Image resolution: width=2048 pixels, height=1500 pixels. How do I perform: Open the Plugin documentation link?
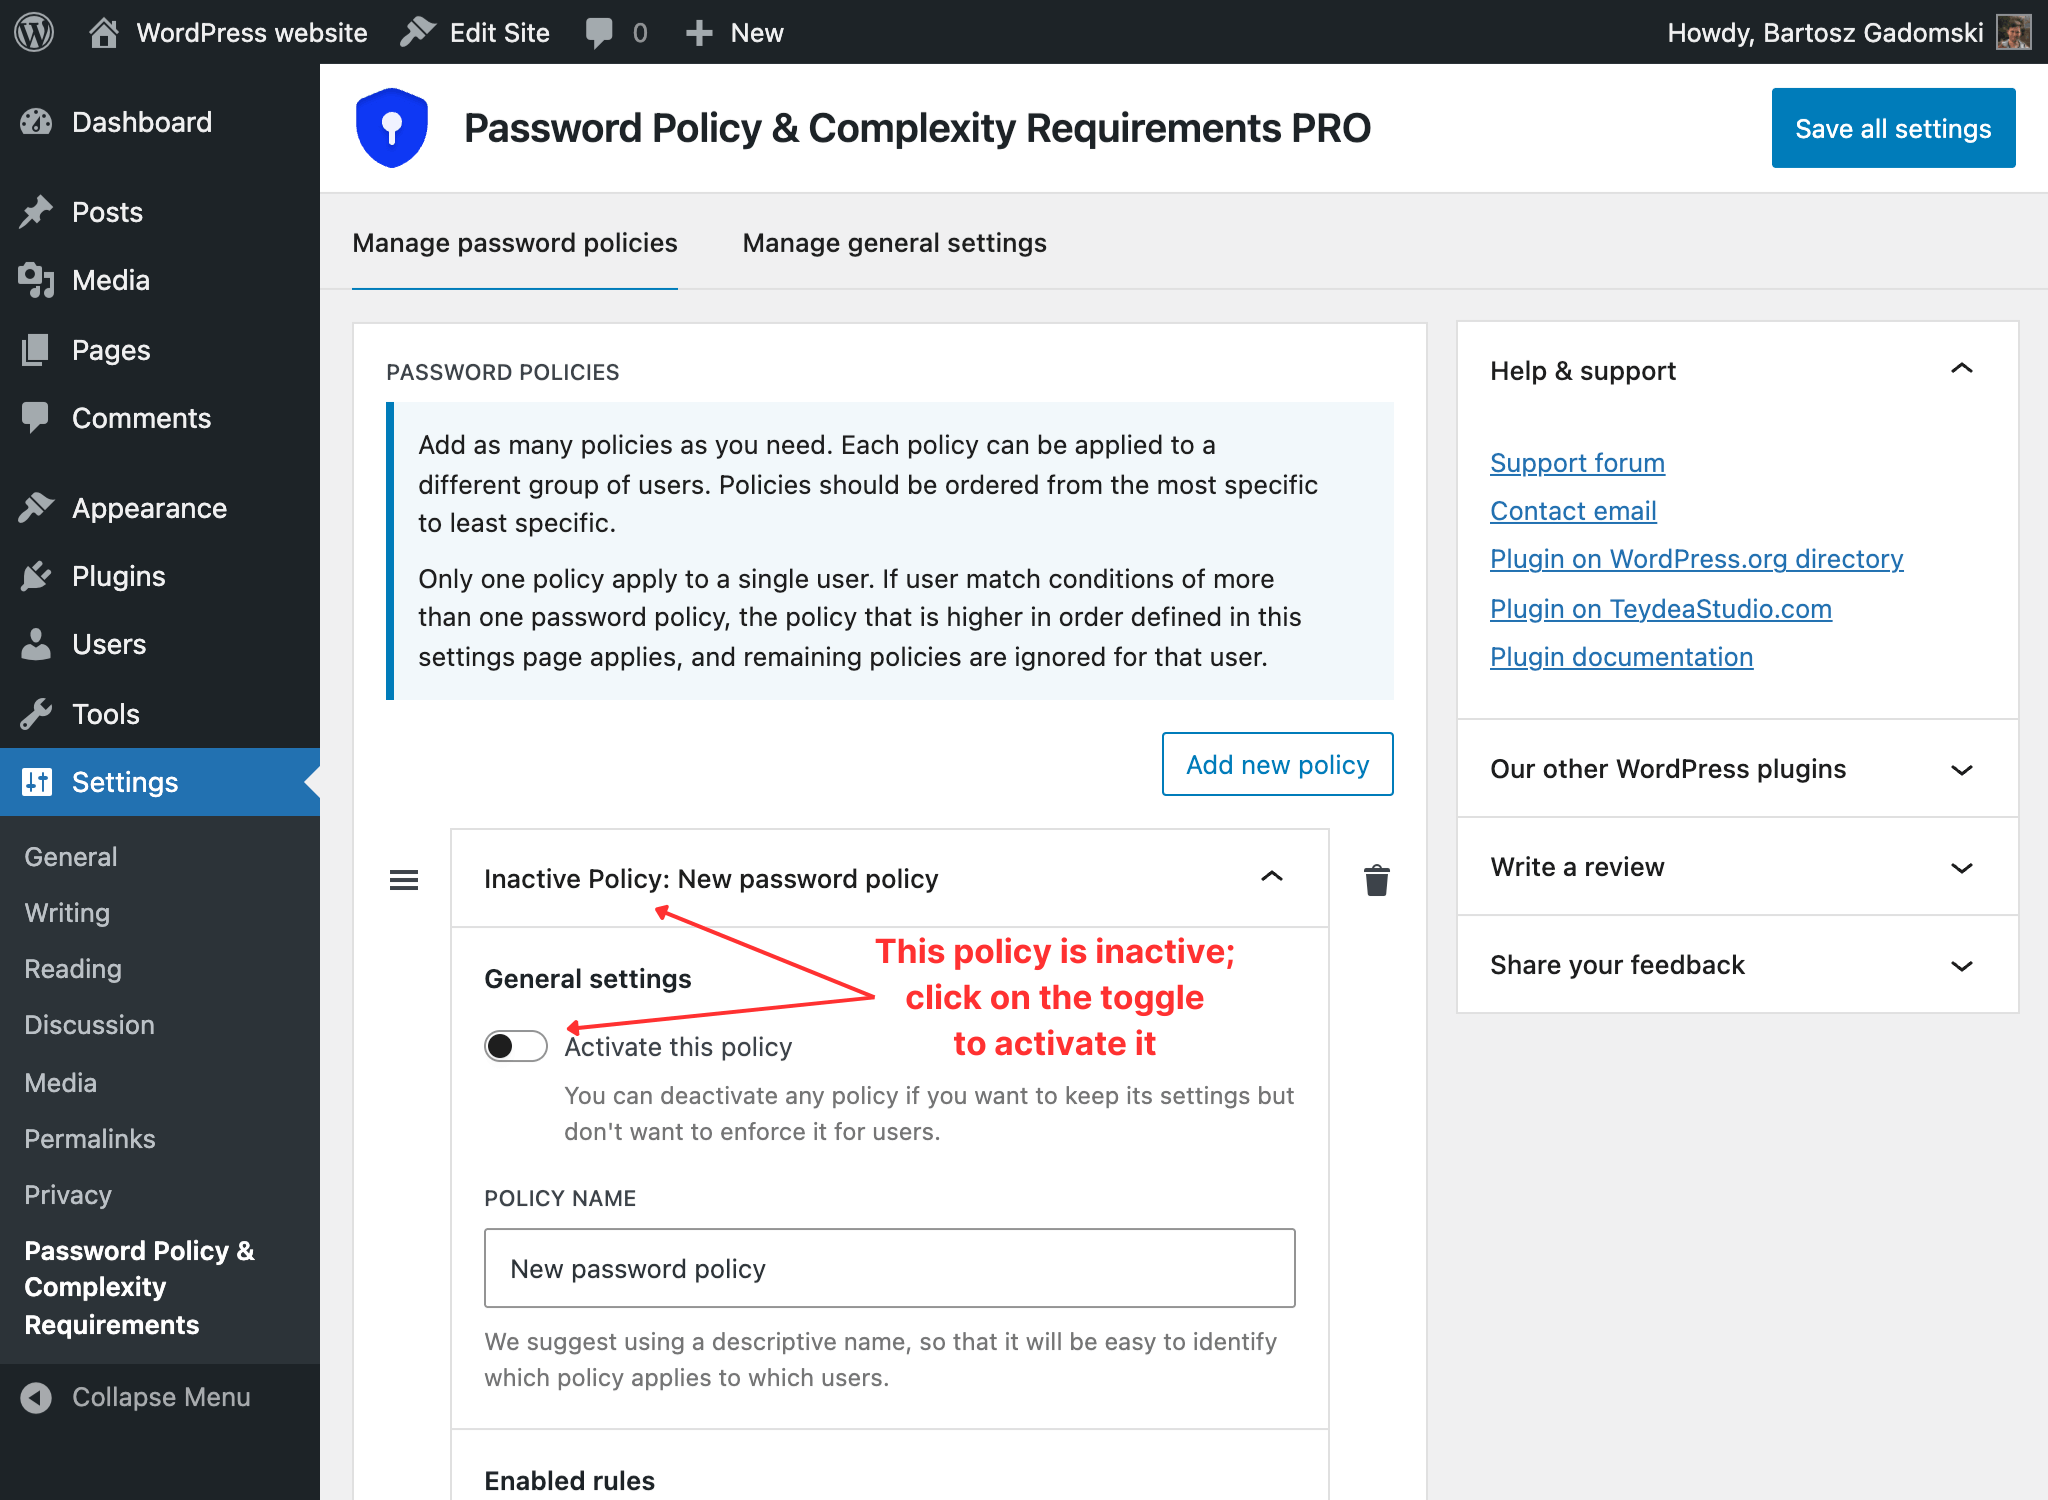coord(1621,657)
